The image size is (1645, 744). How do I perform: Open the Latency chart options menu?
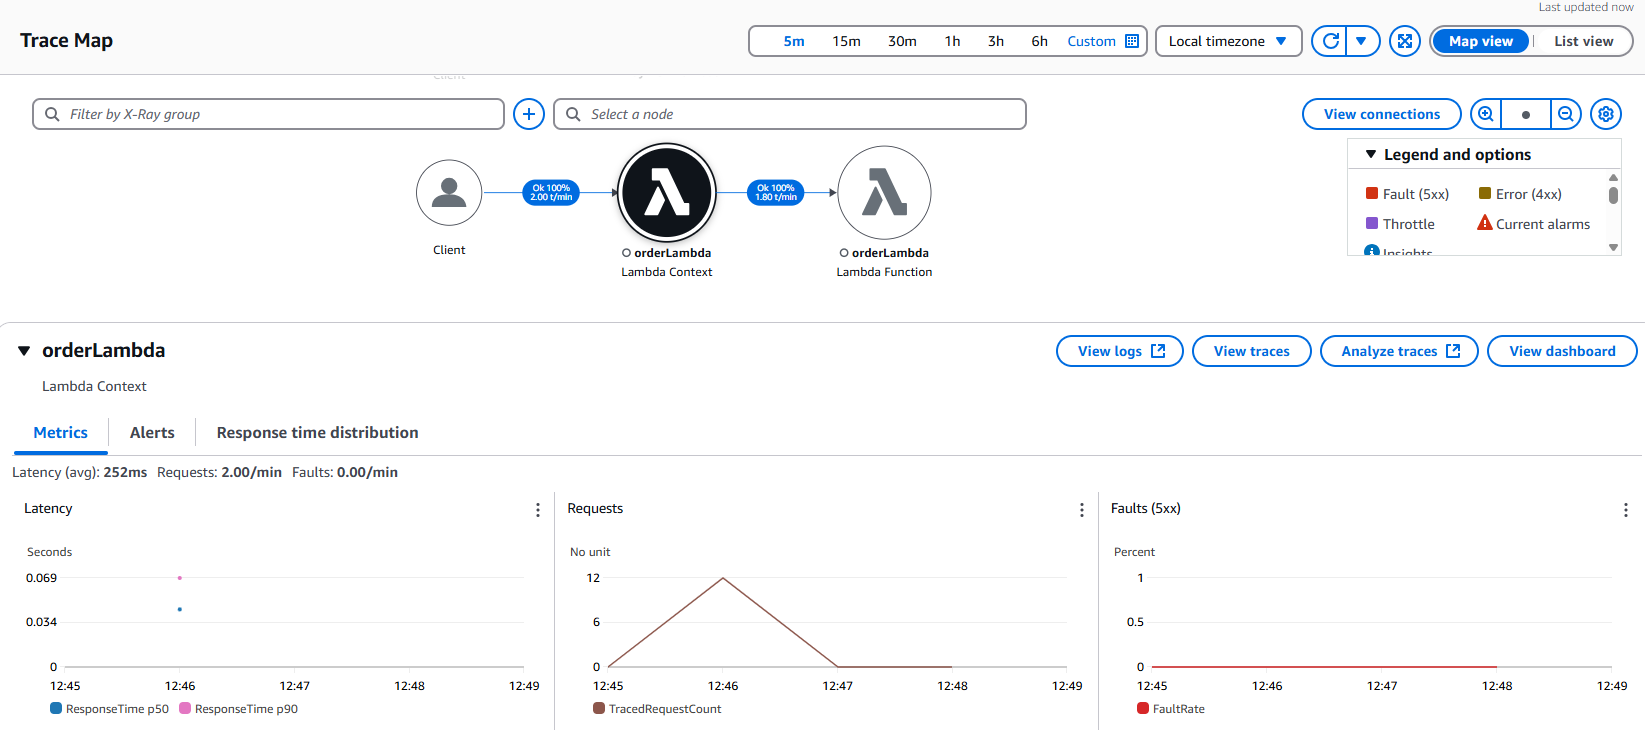point(538,510)
